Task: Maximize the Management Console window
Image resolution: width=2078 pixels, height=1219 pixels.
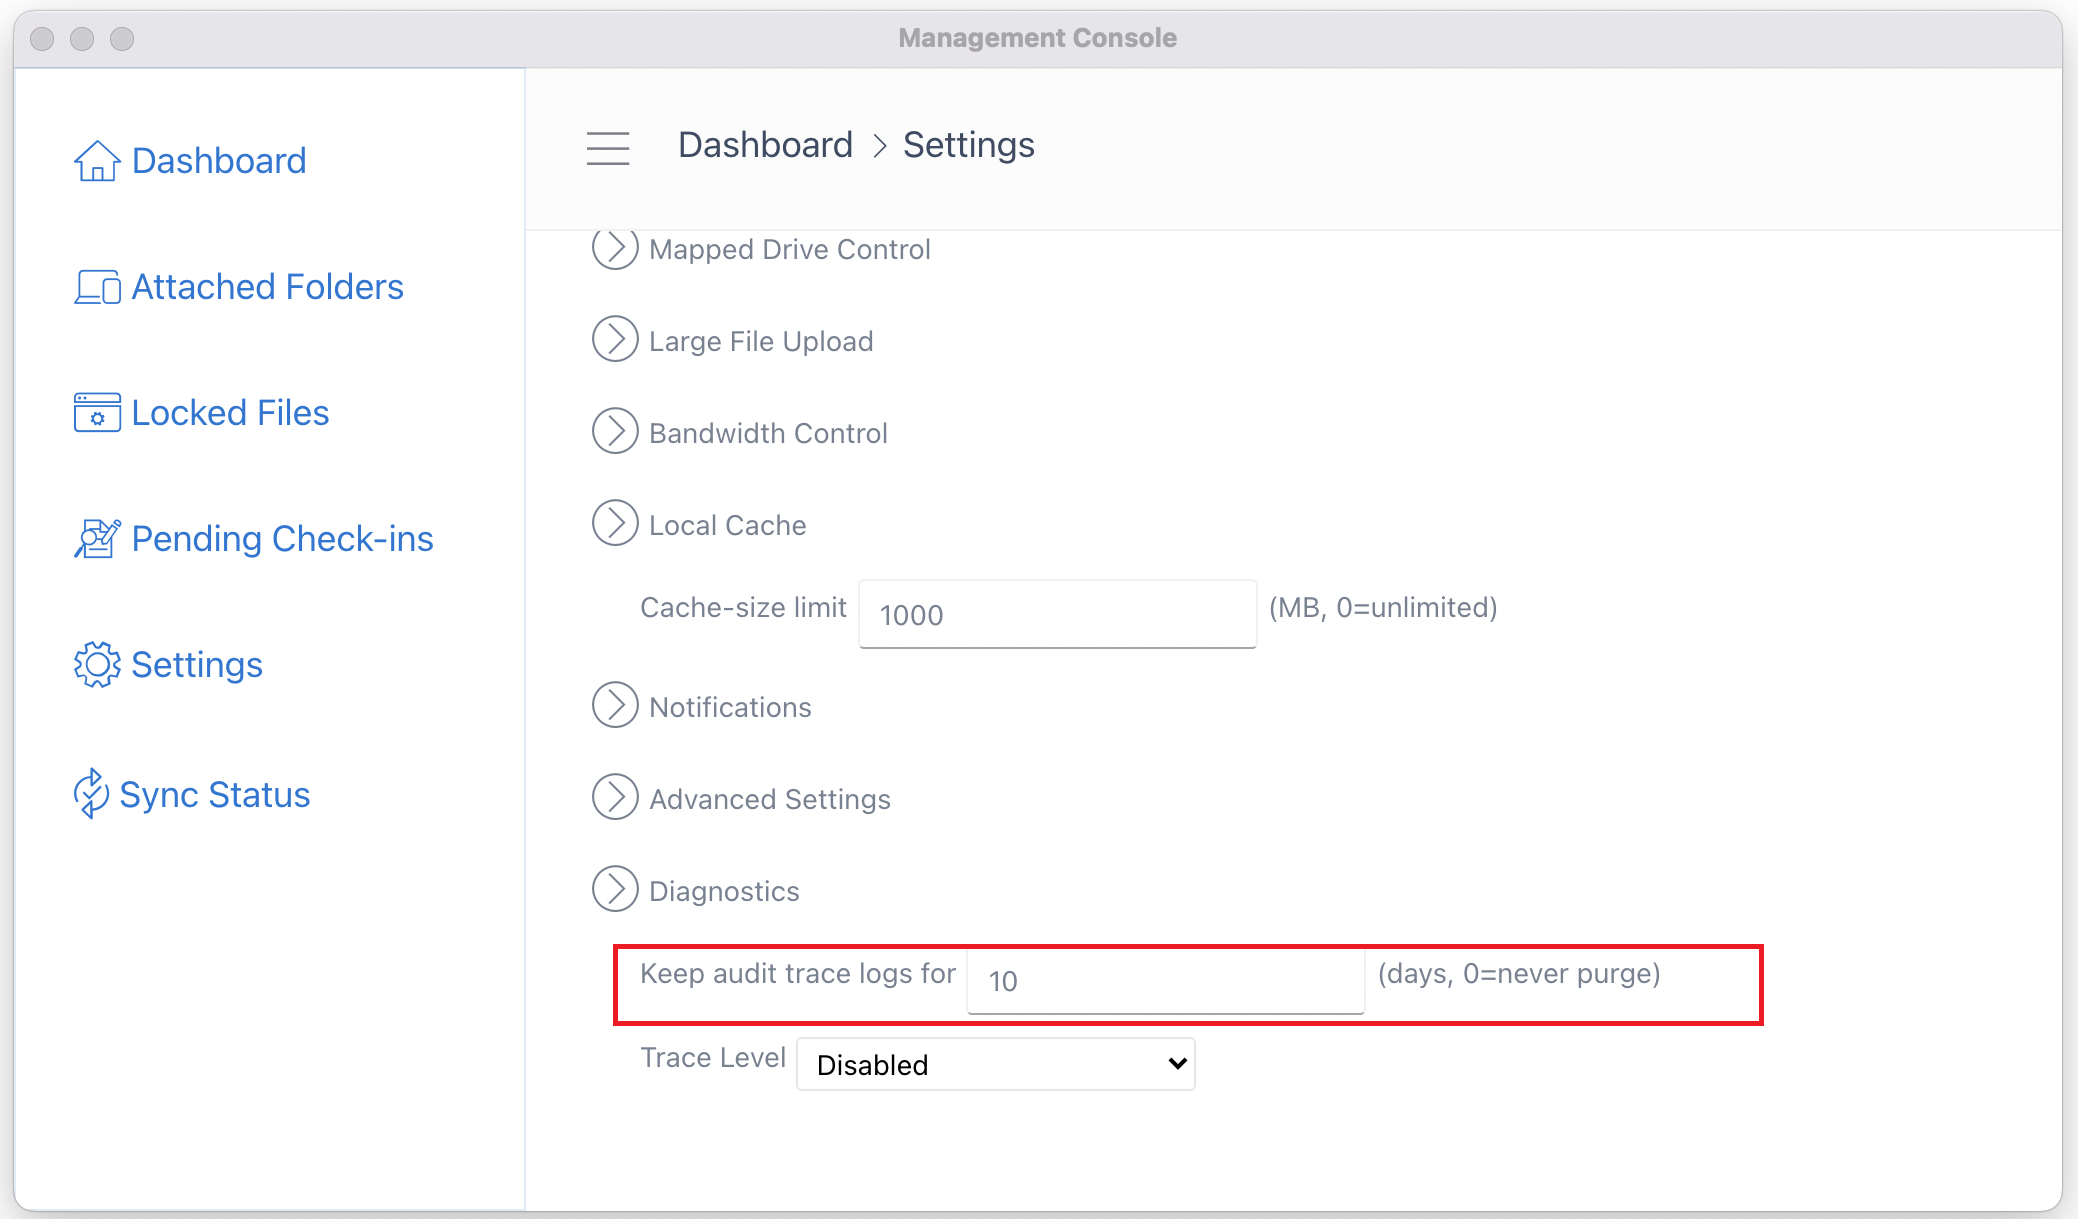Action: tap(122, 39)
